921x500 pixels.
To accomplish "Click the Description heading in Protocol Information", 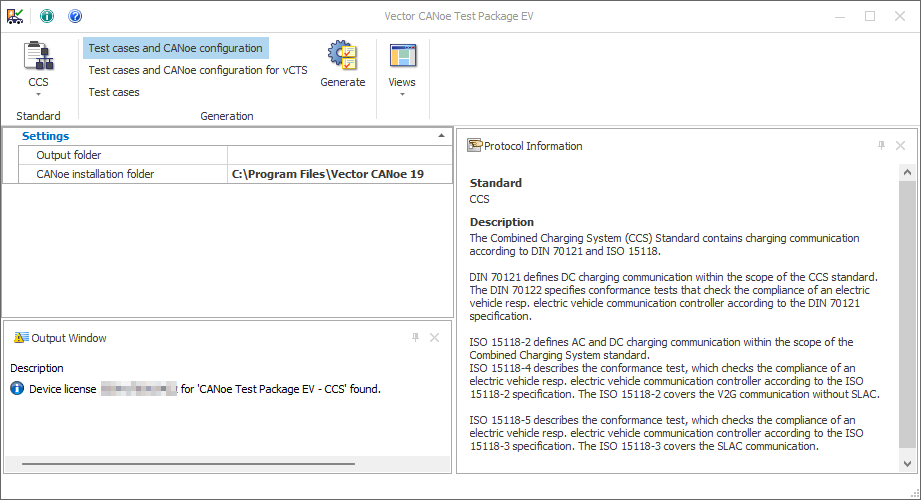I will click(x=502, y=222).
